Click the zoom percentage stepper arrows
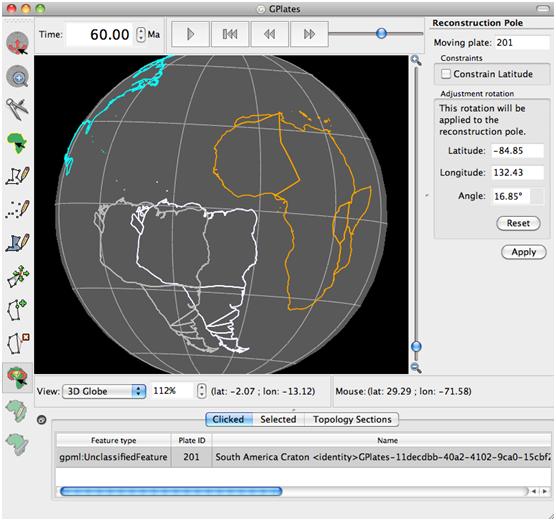Image resolution: width=556 pixels, height=521 pixels. click(x=201, y=391)
